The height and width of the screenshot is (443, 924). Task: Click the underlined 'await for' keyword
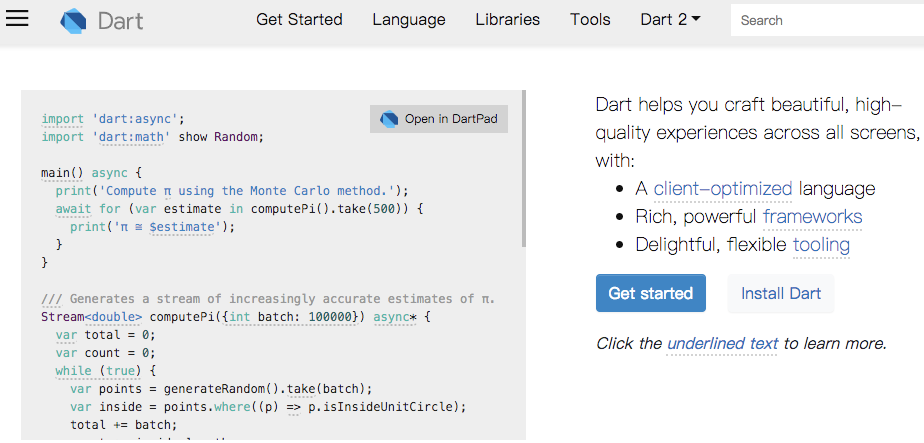click(x=88, y=209)
